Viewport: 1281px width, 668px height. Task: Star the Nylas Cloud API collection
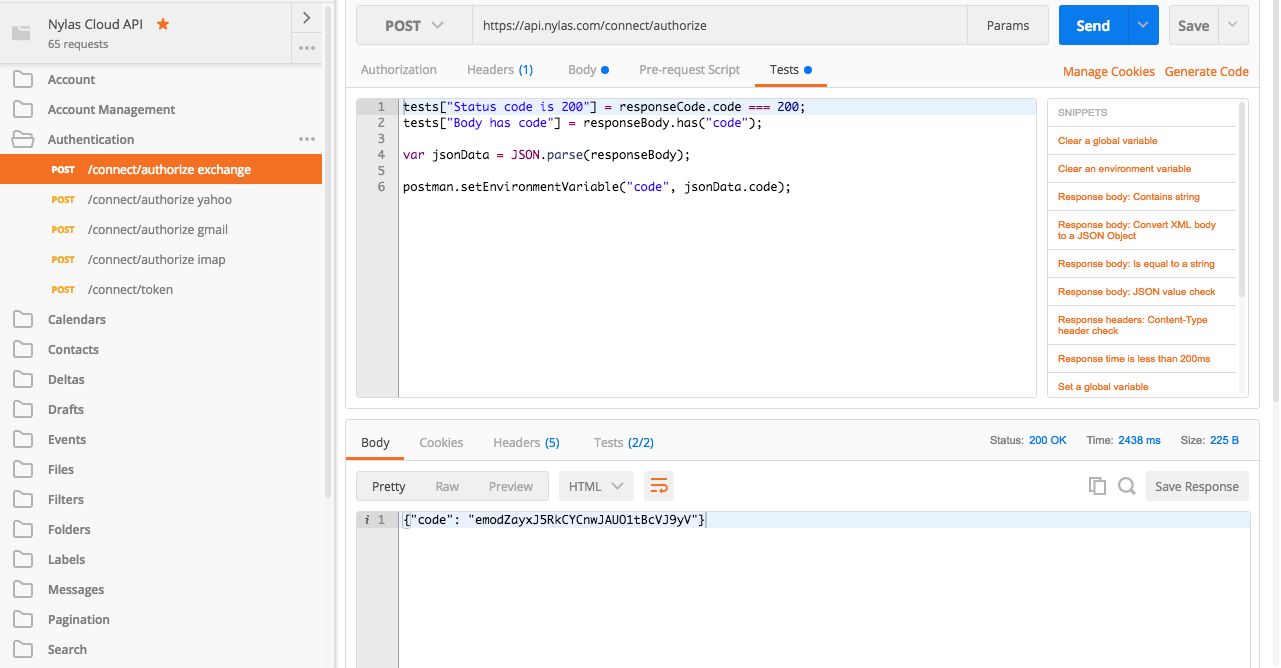click(x=163, y=24)
